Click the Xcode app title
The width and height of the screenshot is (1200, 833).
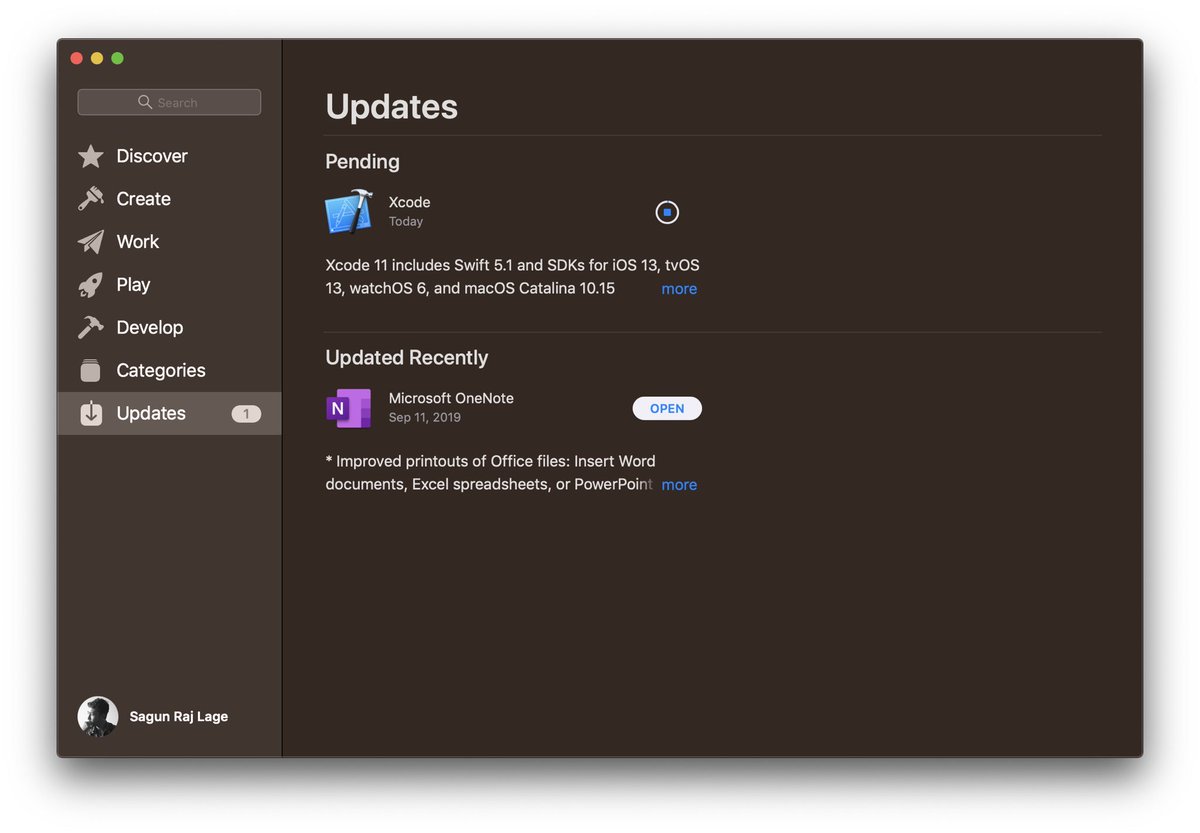coord(409,202)
